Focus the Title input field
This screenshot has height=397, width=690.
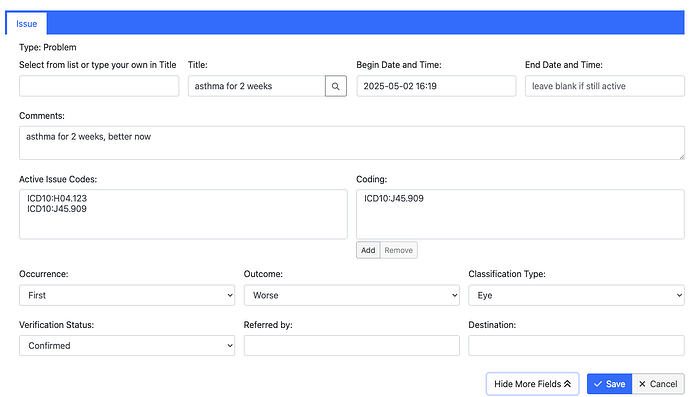click(257, 86)
